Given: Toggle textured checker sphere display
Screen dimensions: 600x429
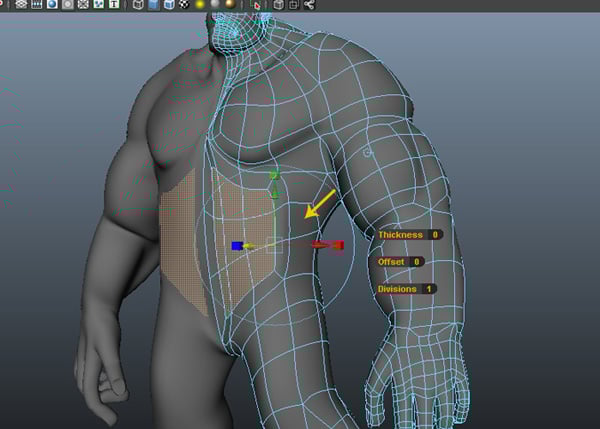Looking at the screenshot, I should (x=184, y=5).
